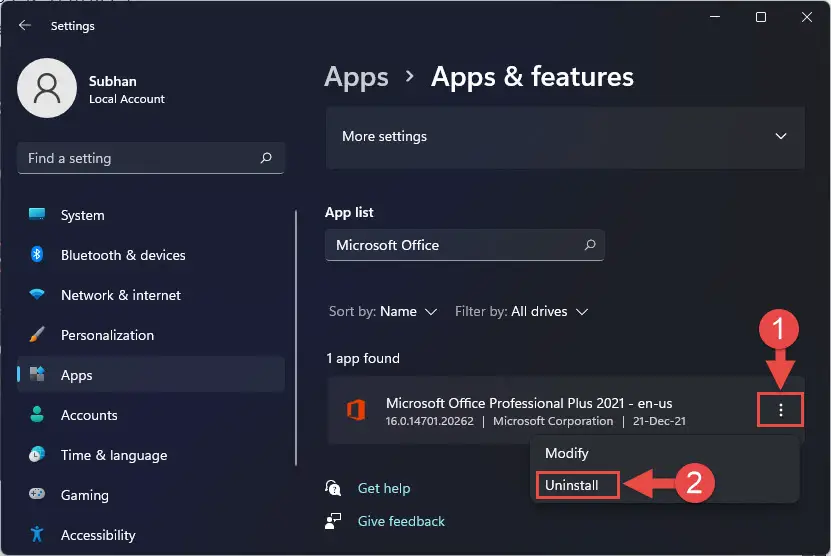The height and width of the screenshot is (556, 831).
Task: Open the Get help link
Action: [384, 488]
